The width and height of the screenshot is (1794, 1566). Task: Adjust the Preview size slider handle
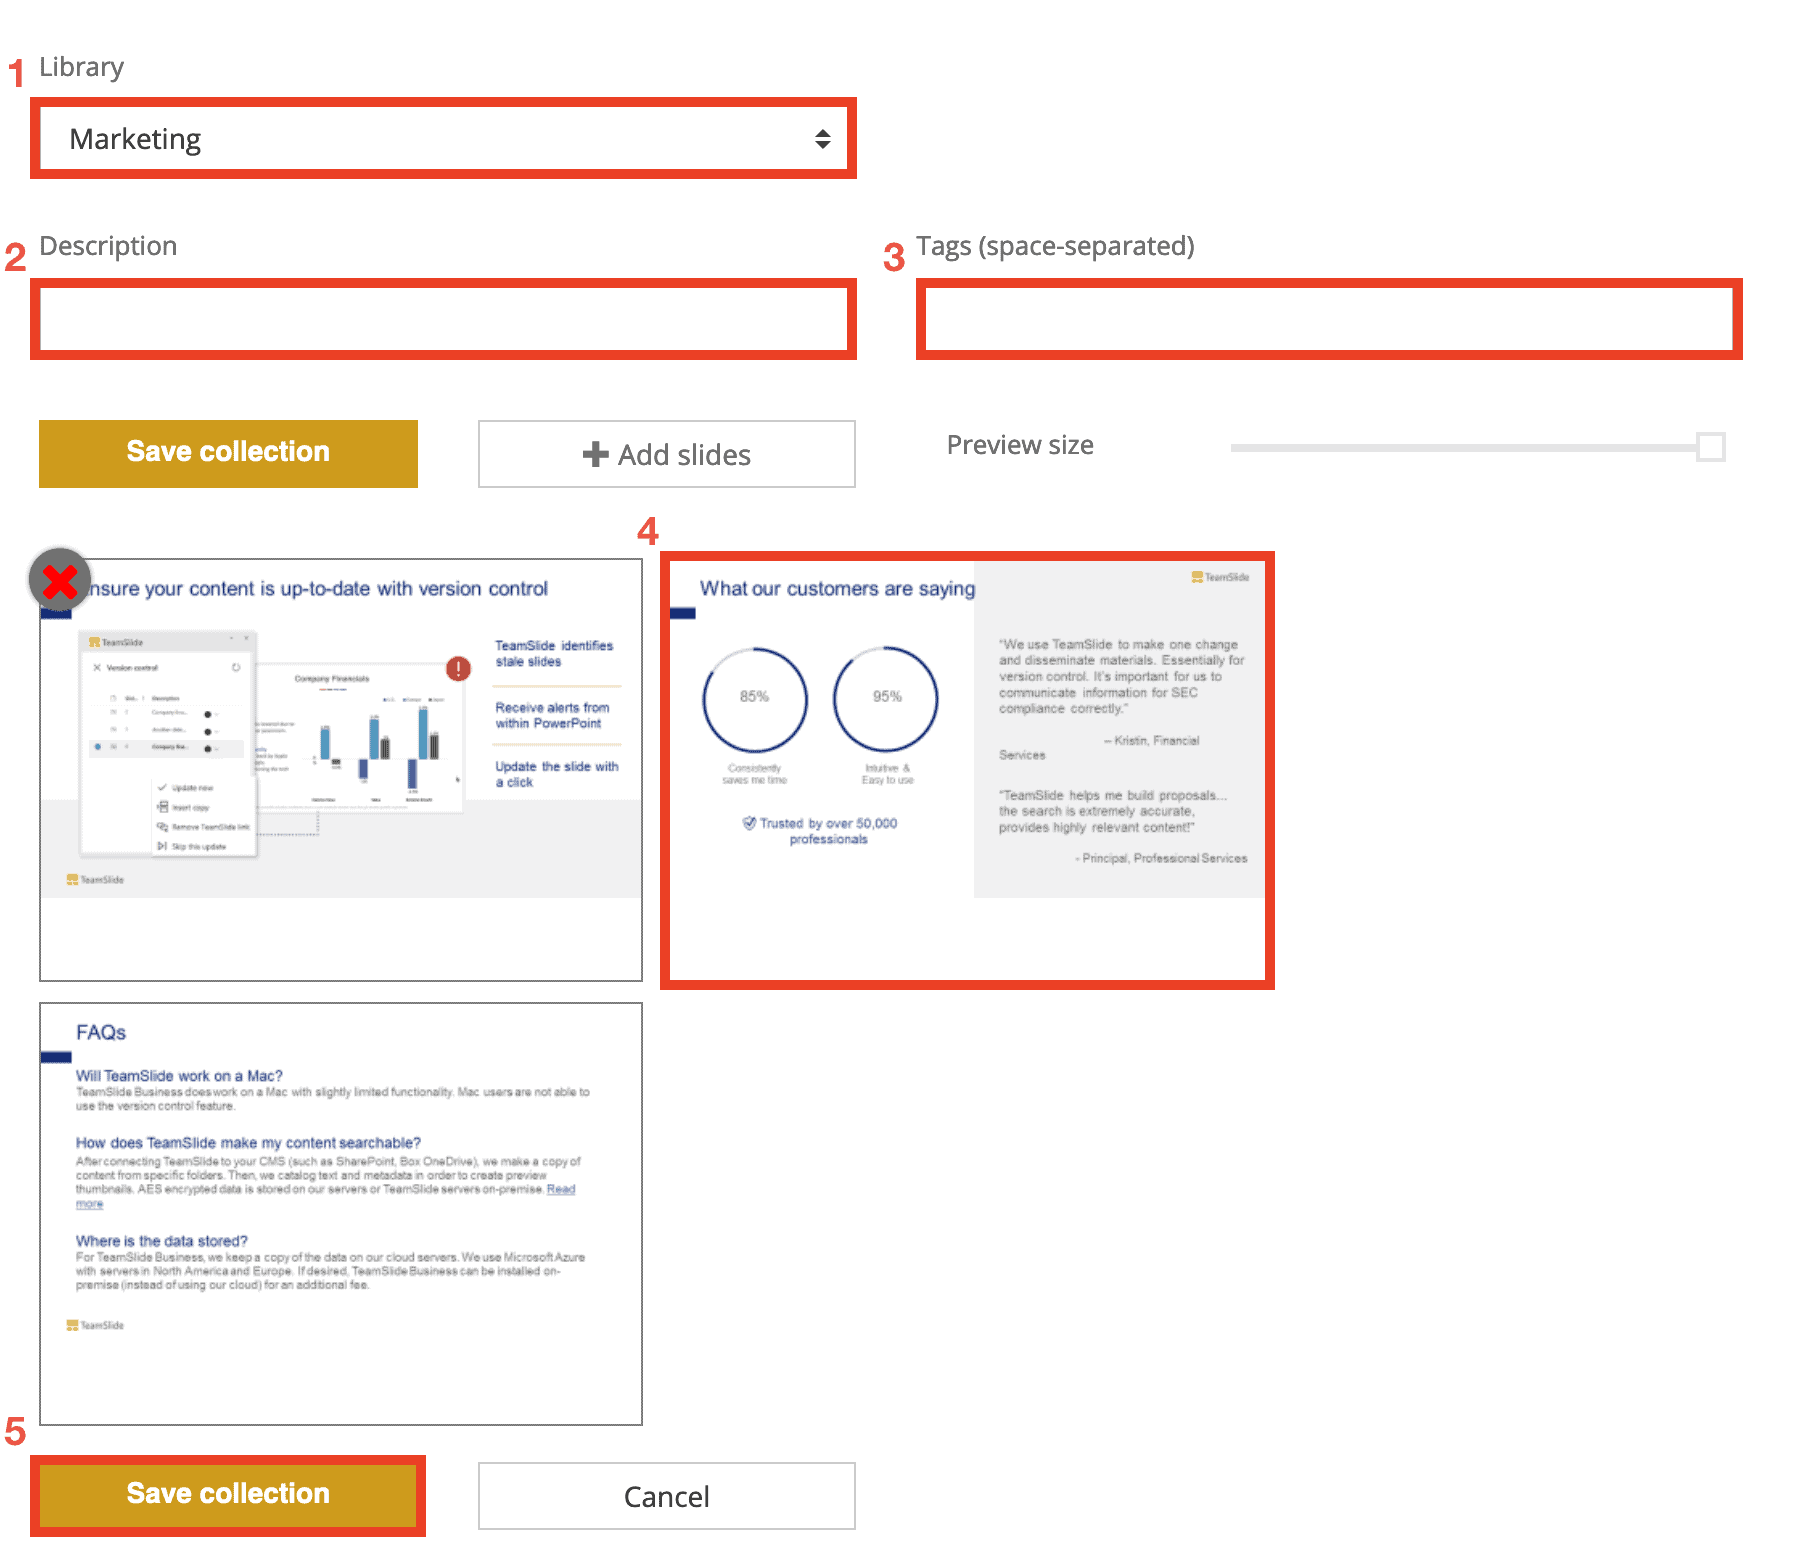[x=1710, y=446]
